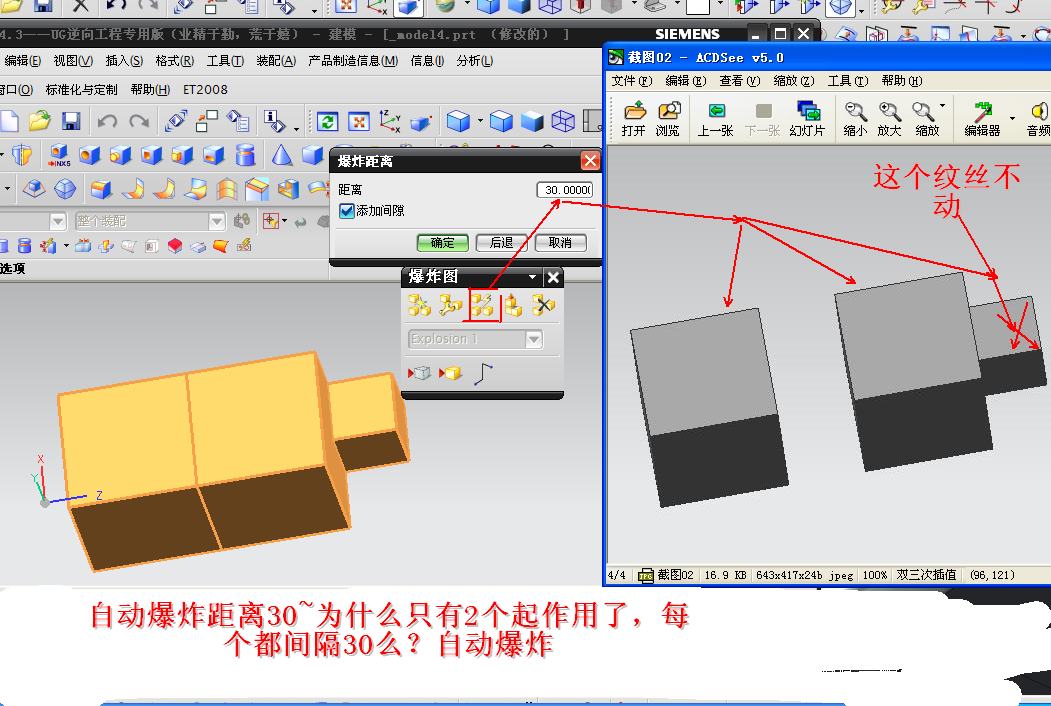Screen dimensions: 1051x706
Task: Click 取消 in 爆炸距离 dialog
Action: [x=560, y=243]
